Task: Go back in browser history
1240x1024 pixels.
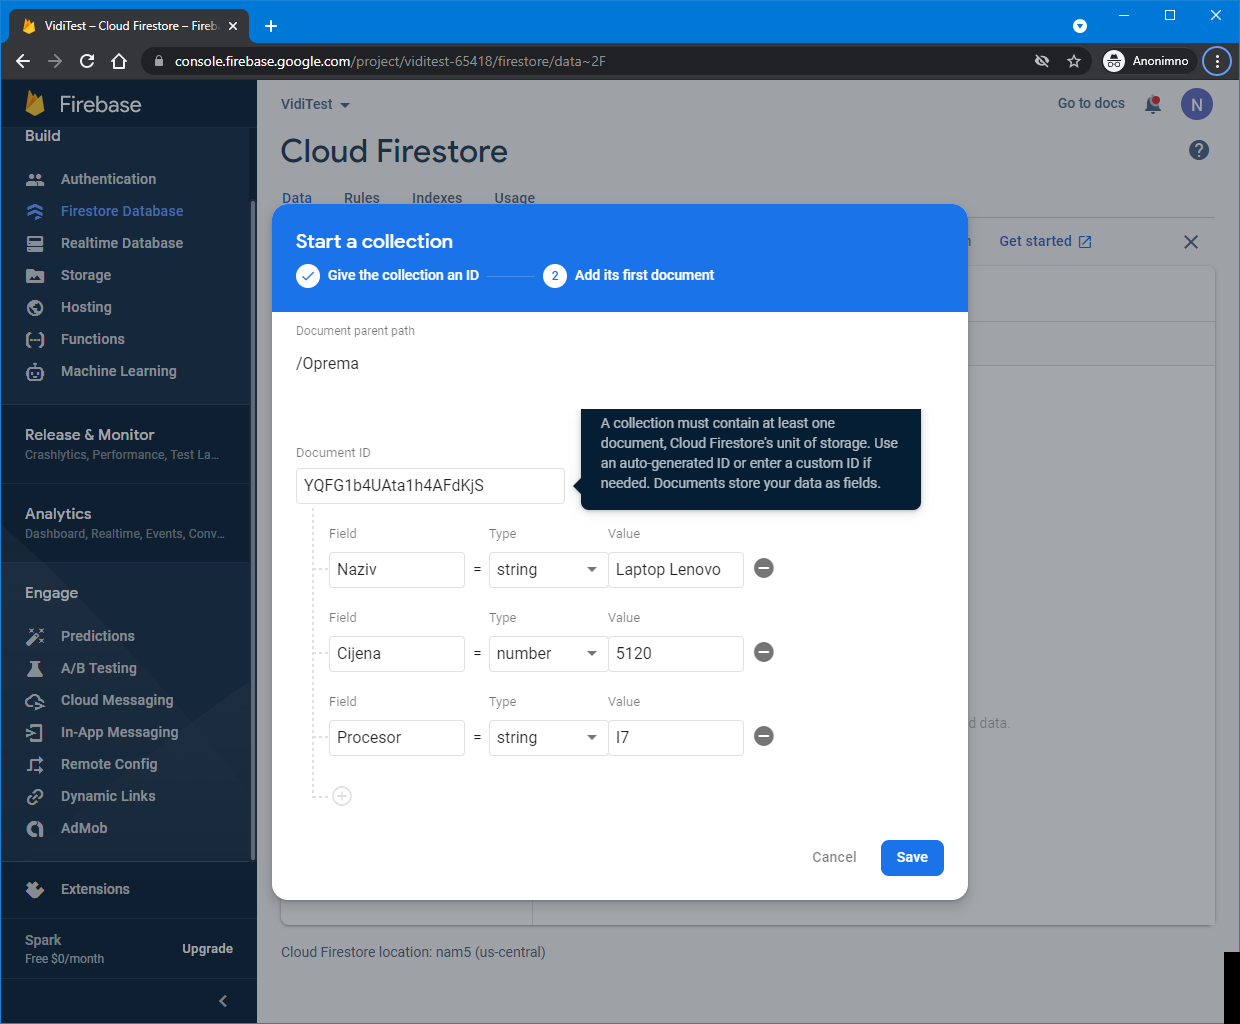Action: (x=23, y=61)
